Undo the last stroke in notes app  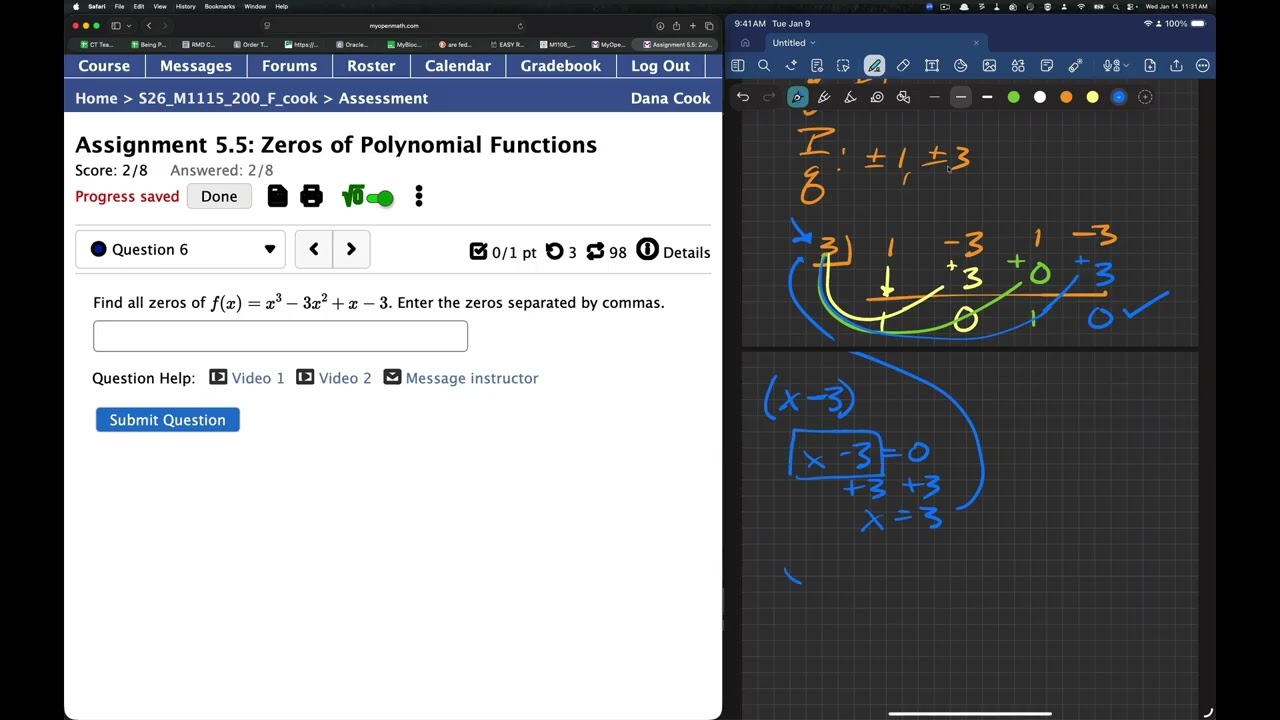(x=743, y=97)
